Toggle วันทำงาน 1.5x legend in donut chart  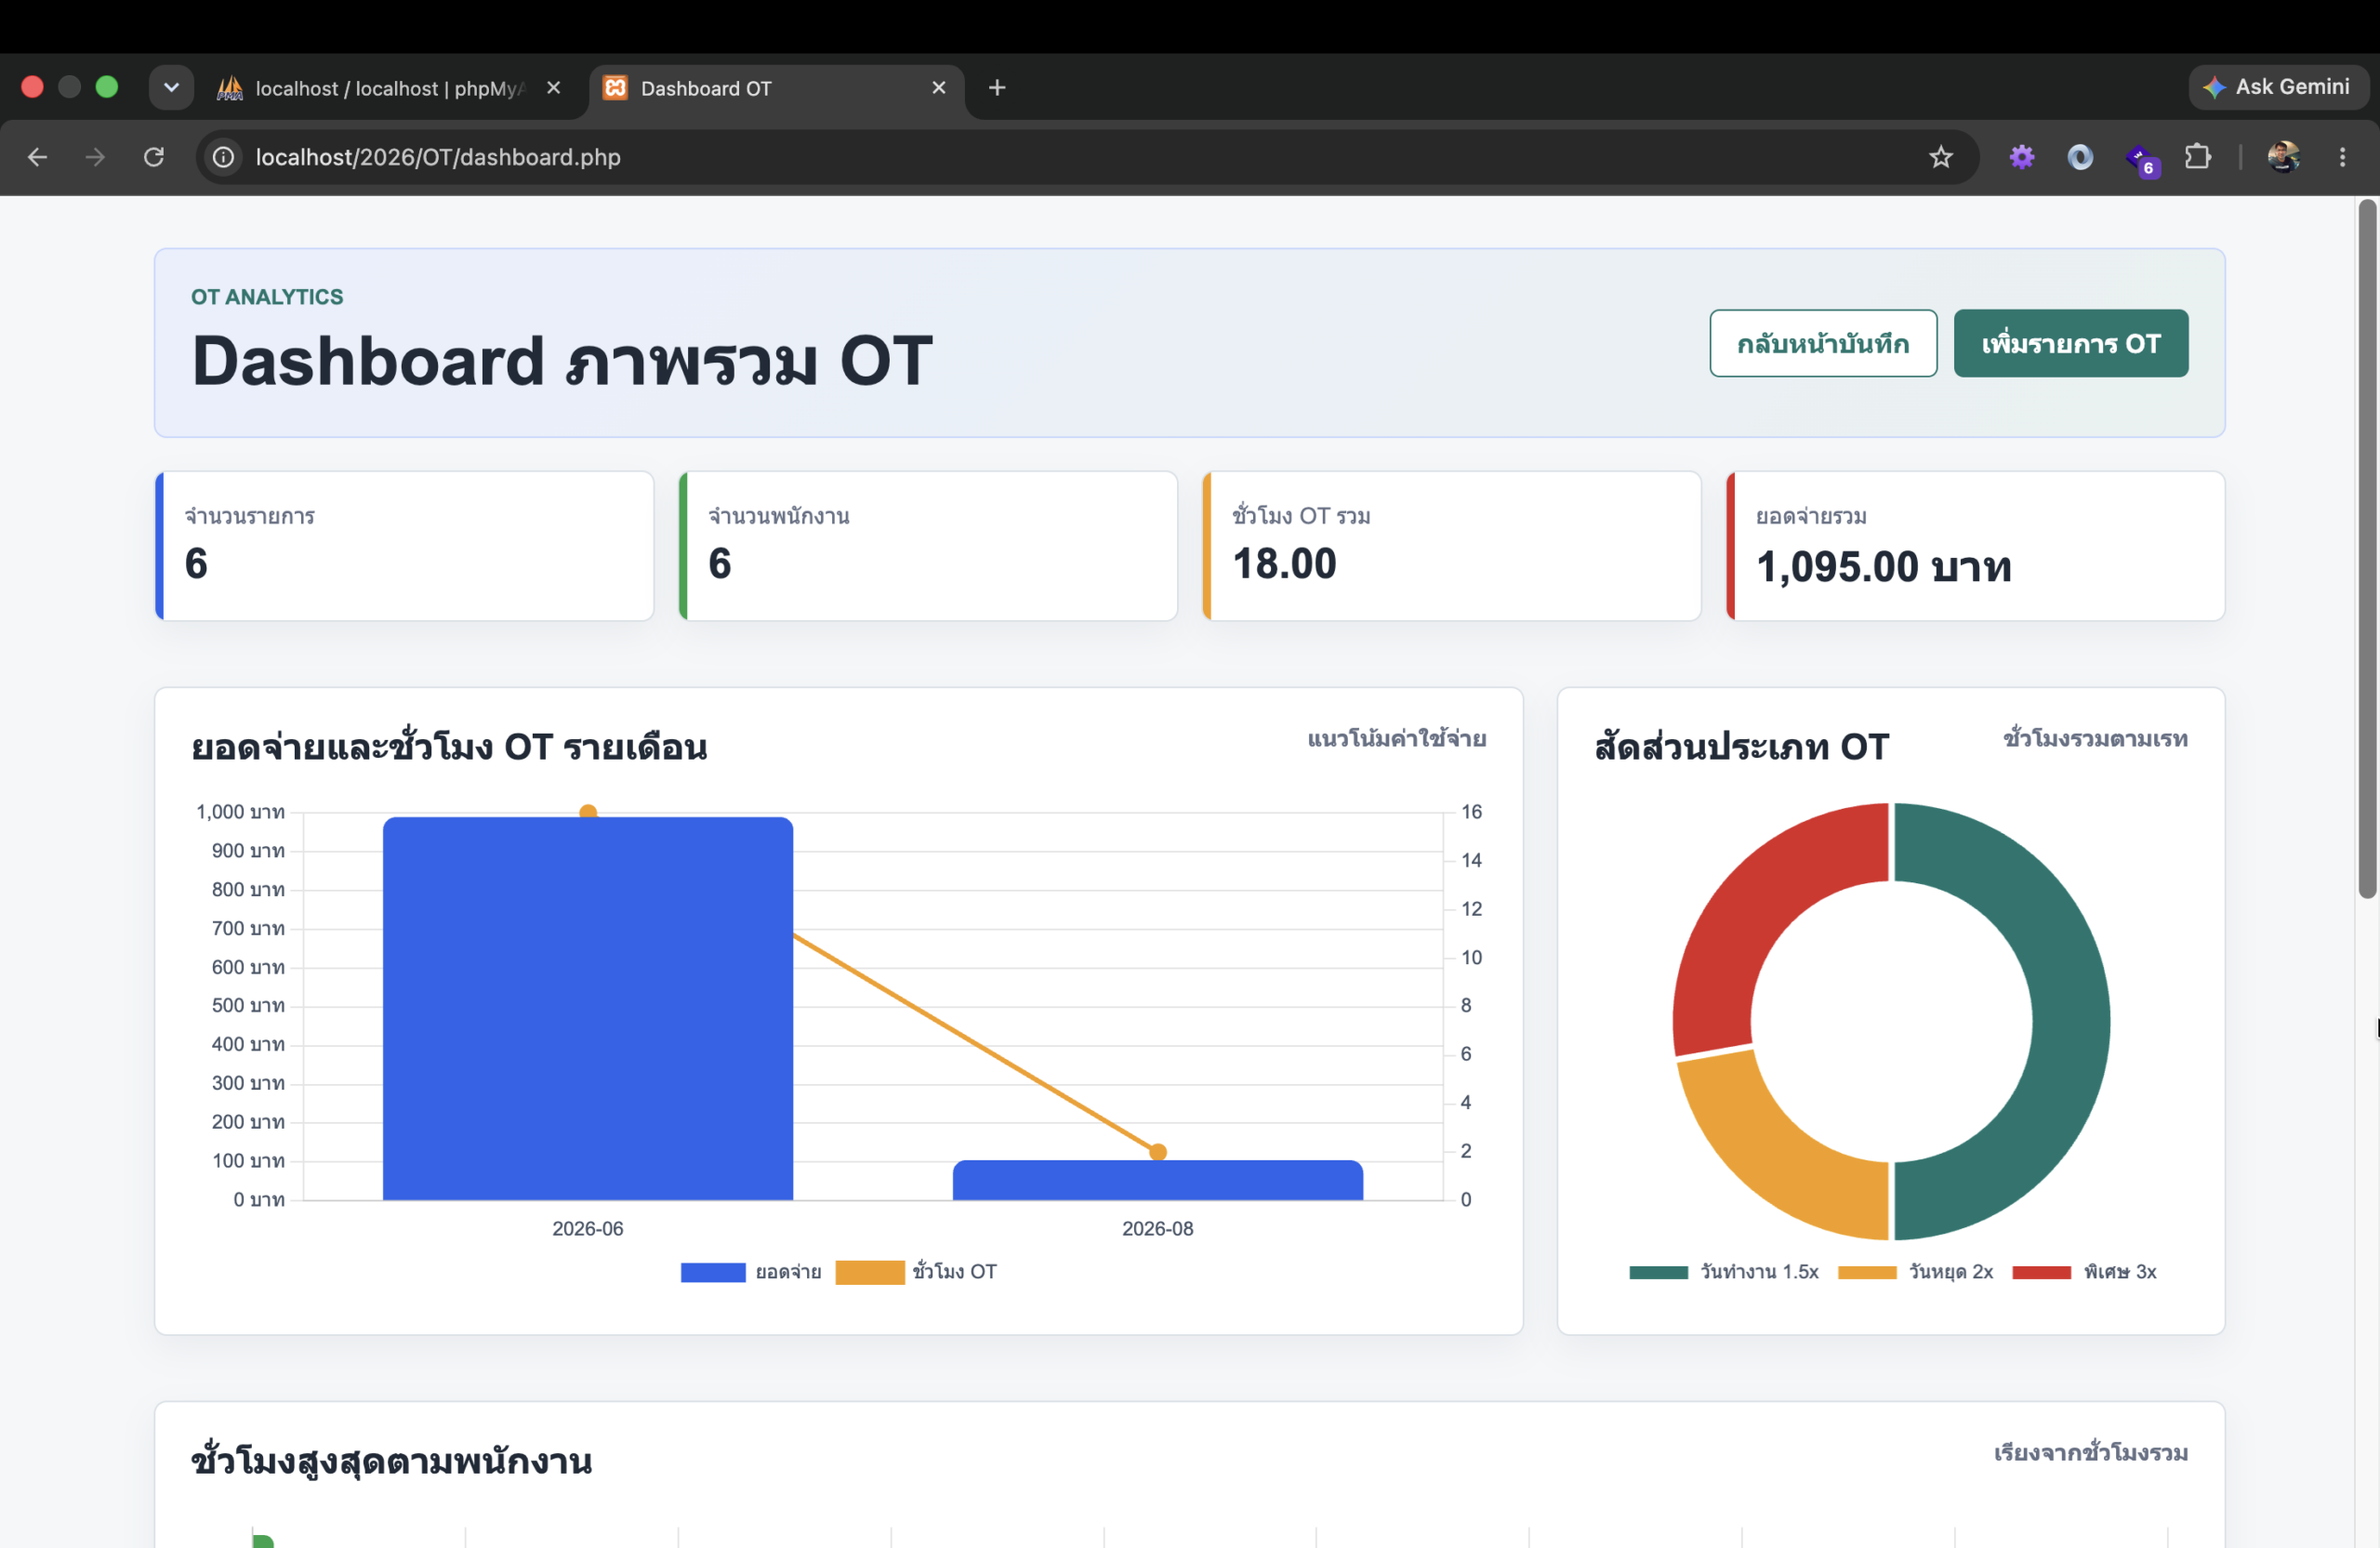pyautogui.click(x=1724, y=1271)
